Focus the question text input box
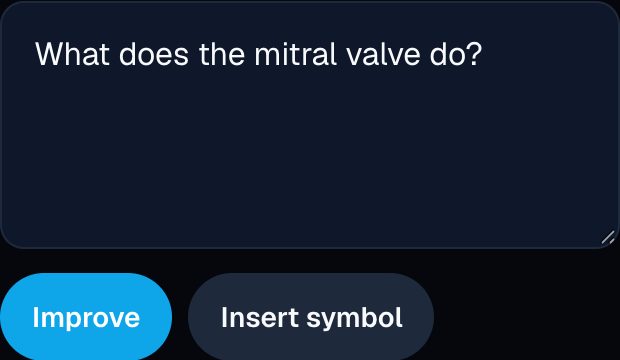 (x=310, y=125)
